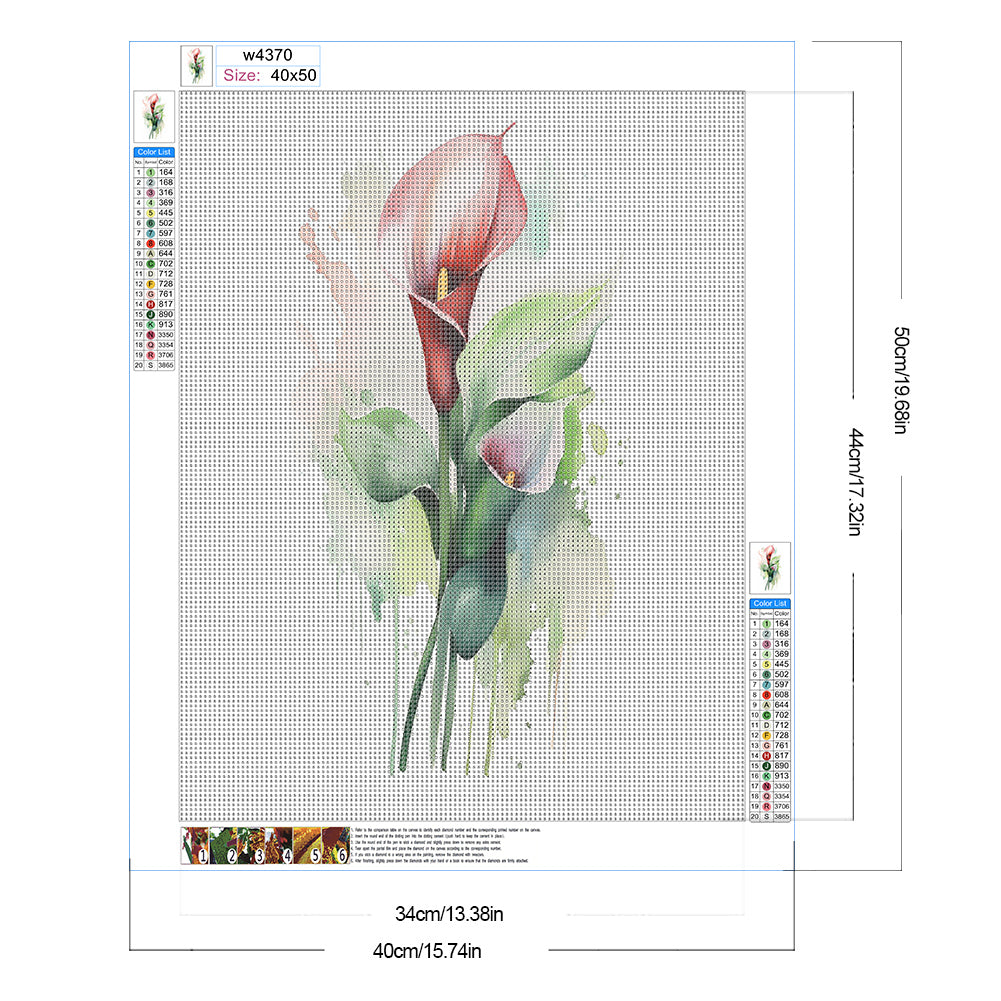Viewport: 1001px width, 1001px height.
Task: Select color 890 symbol J in left list
Action: pyautogui.click(x=151, y=315)
